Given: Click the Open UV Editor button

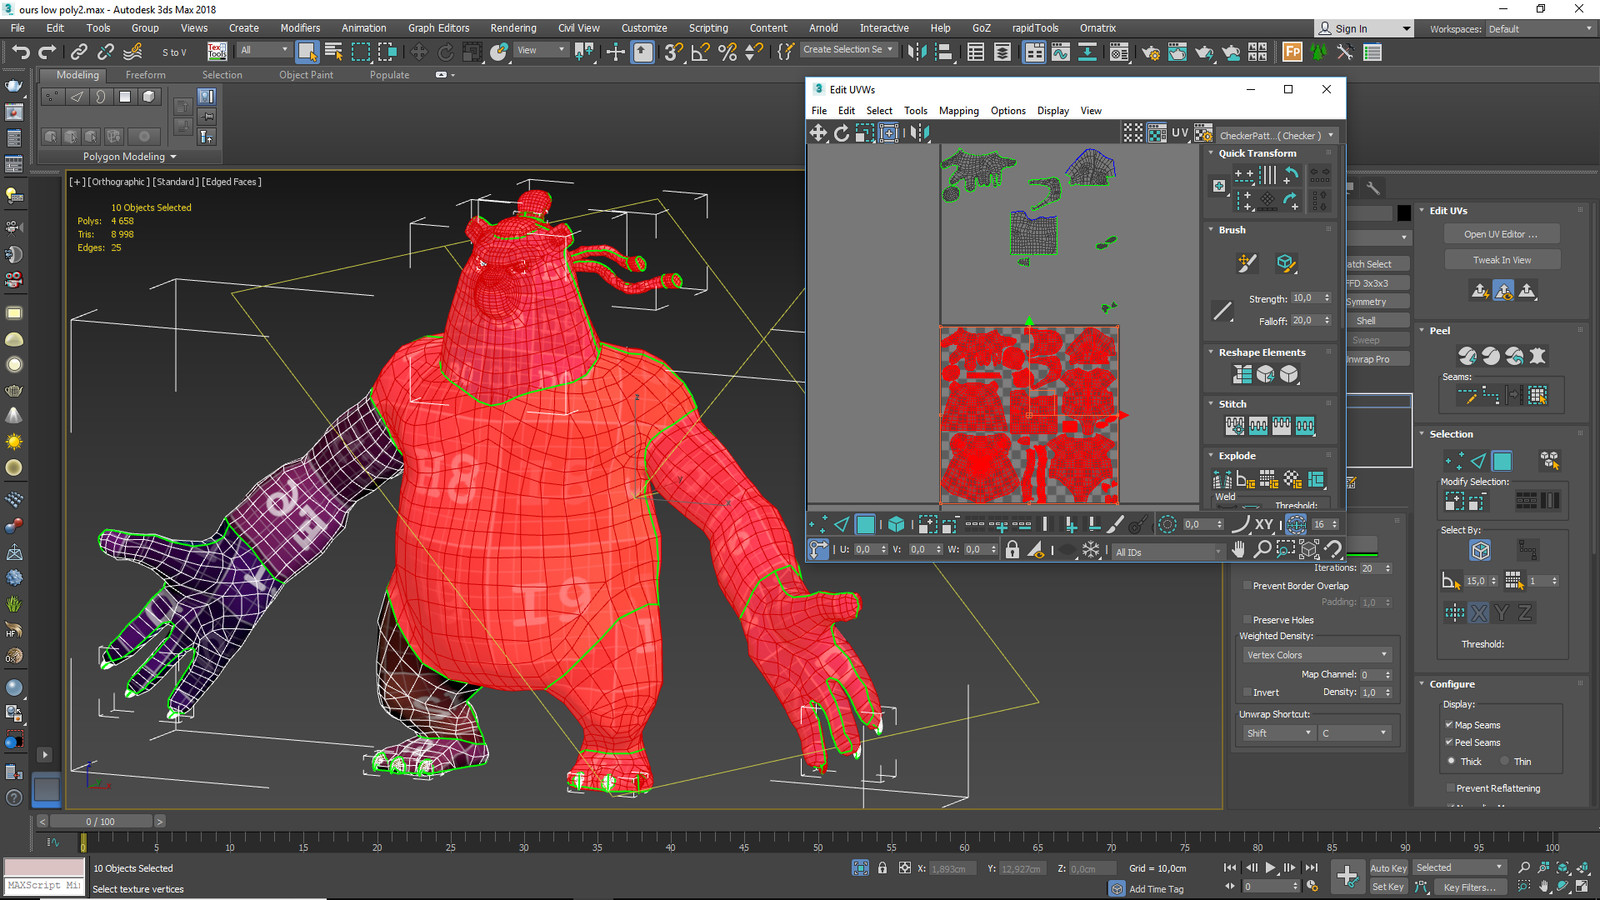Looking at the screenshot, I should point(1501,234).
